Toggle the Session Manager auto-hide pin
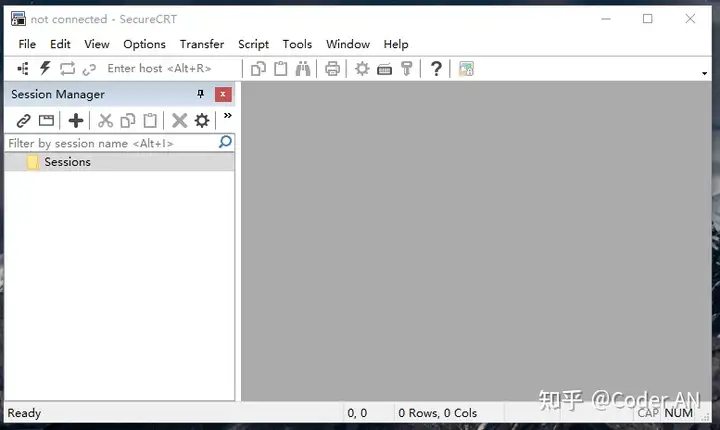Screen dimensions: 720x430 tap(200, 94)
